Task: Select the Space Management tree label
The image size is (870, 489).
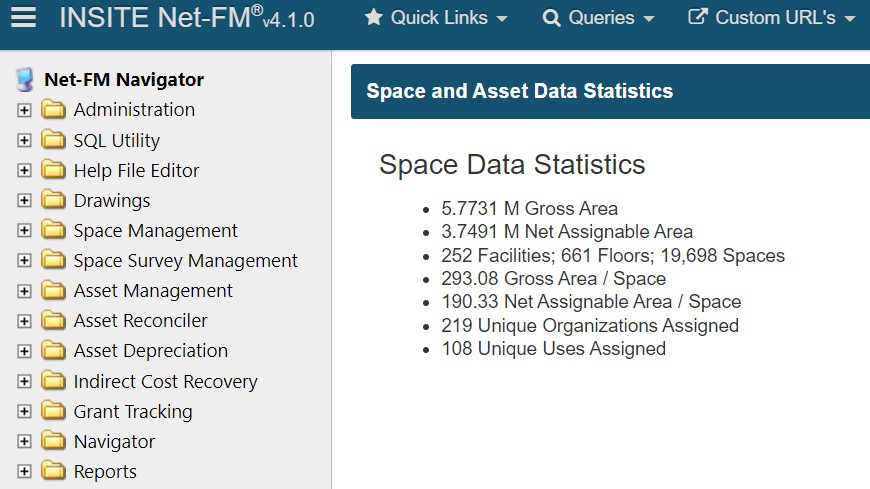Action: coord(155,230)
